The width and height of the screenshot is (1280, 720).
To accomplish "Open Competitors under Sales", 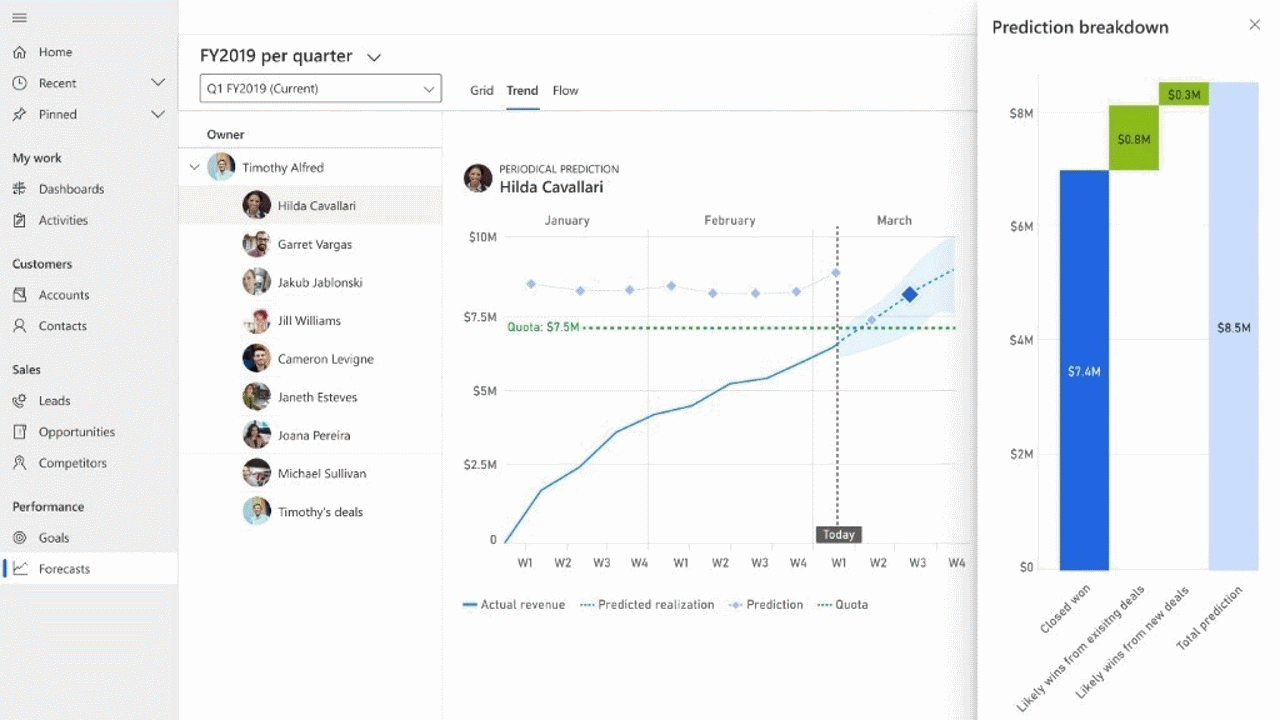I will (73, 463).
